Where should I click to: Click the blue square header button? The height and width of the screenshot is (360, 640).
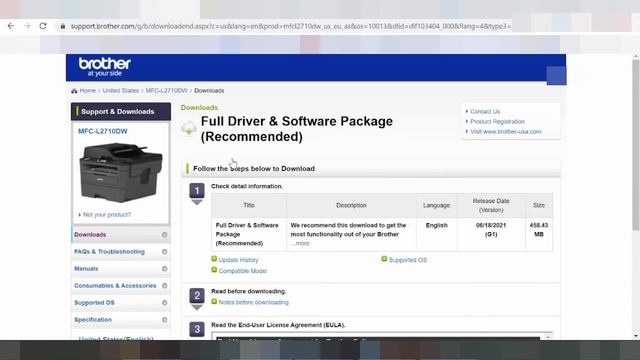(x=556, y=76)
